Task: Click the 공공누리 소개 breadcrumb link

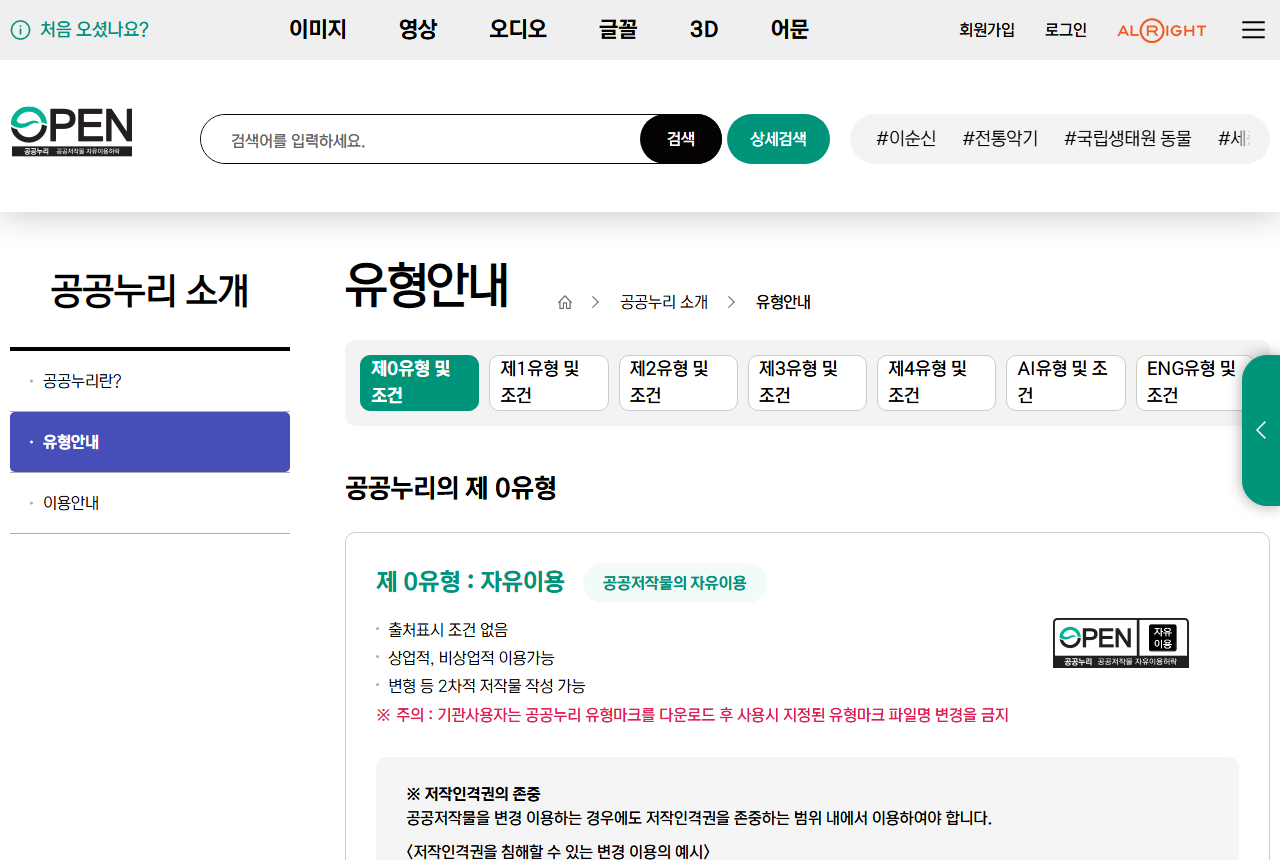Action: coord(664,302)
